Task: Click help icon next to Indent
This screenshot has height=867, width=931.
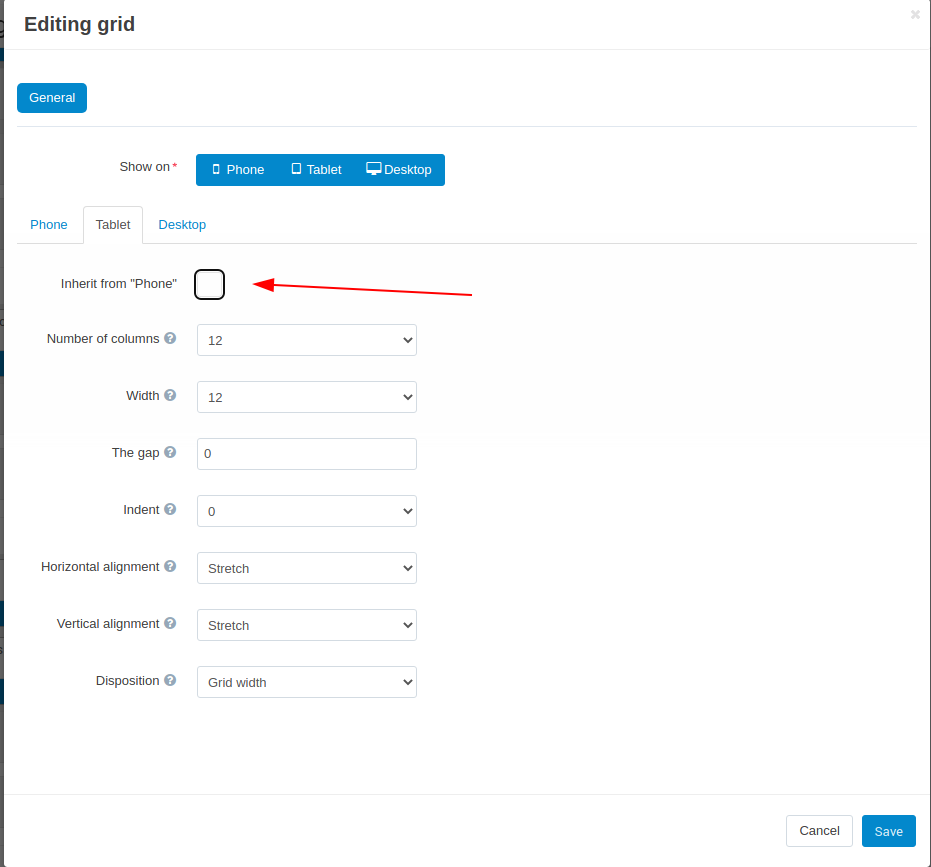Action: tap(170, 509)
